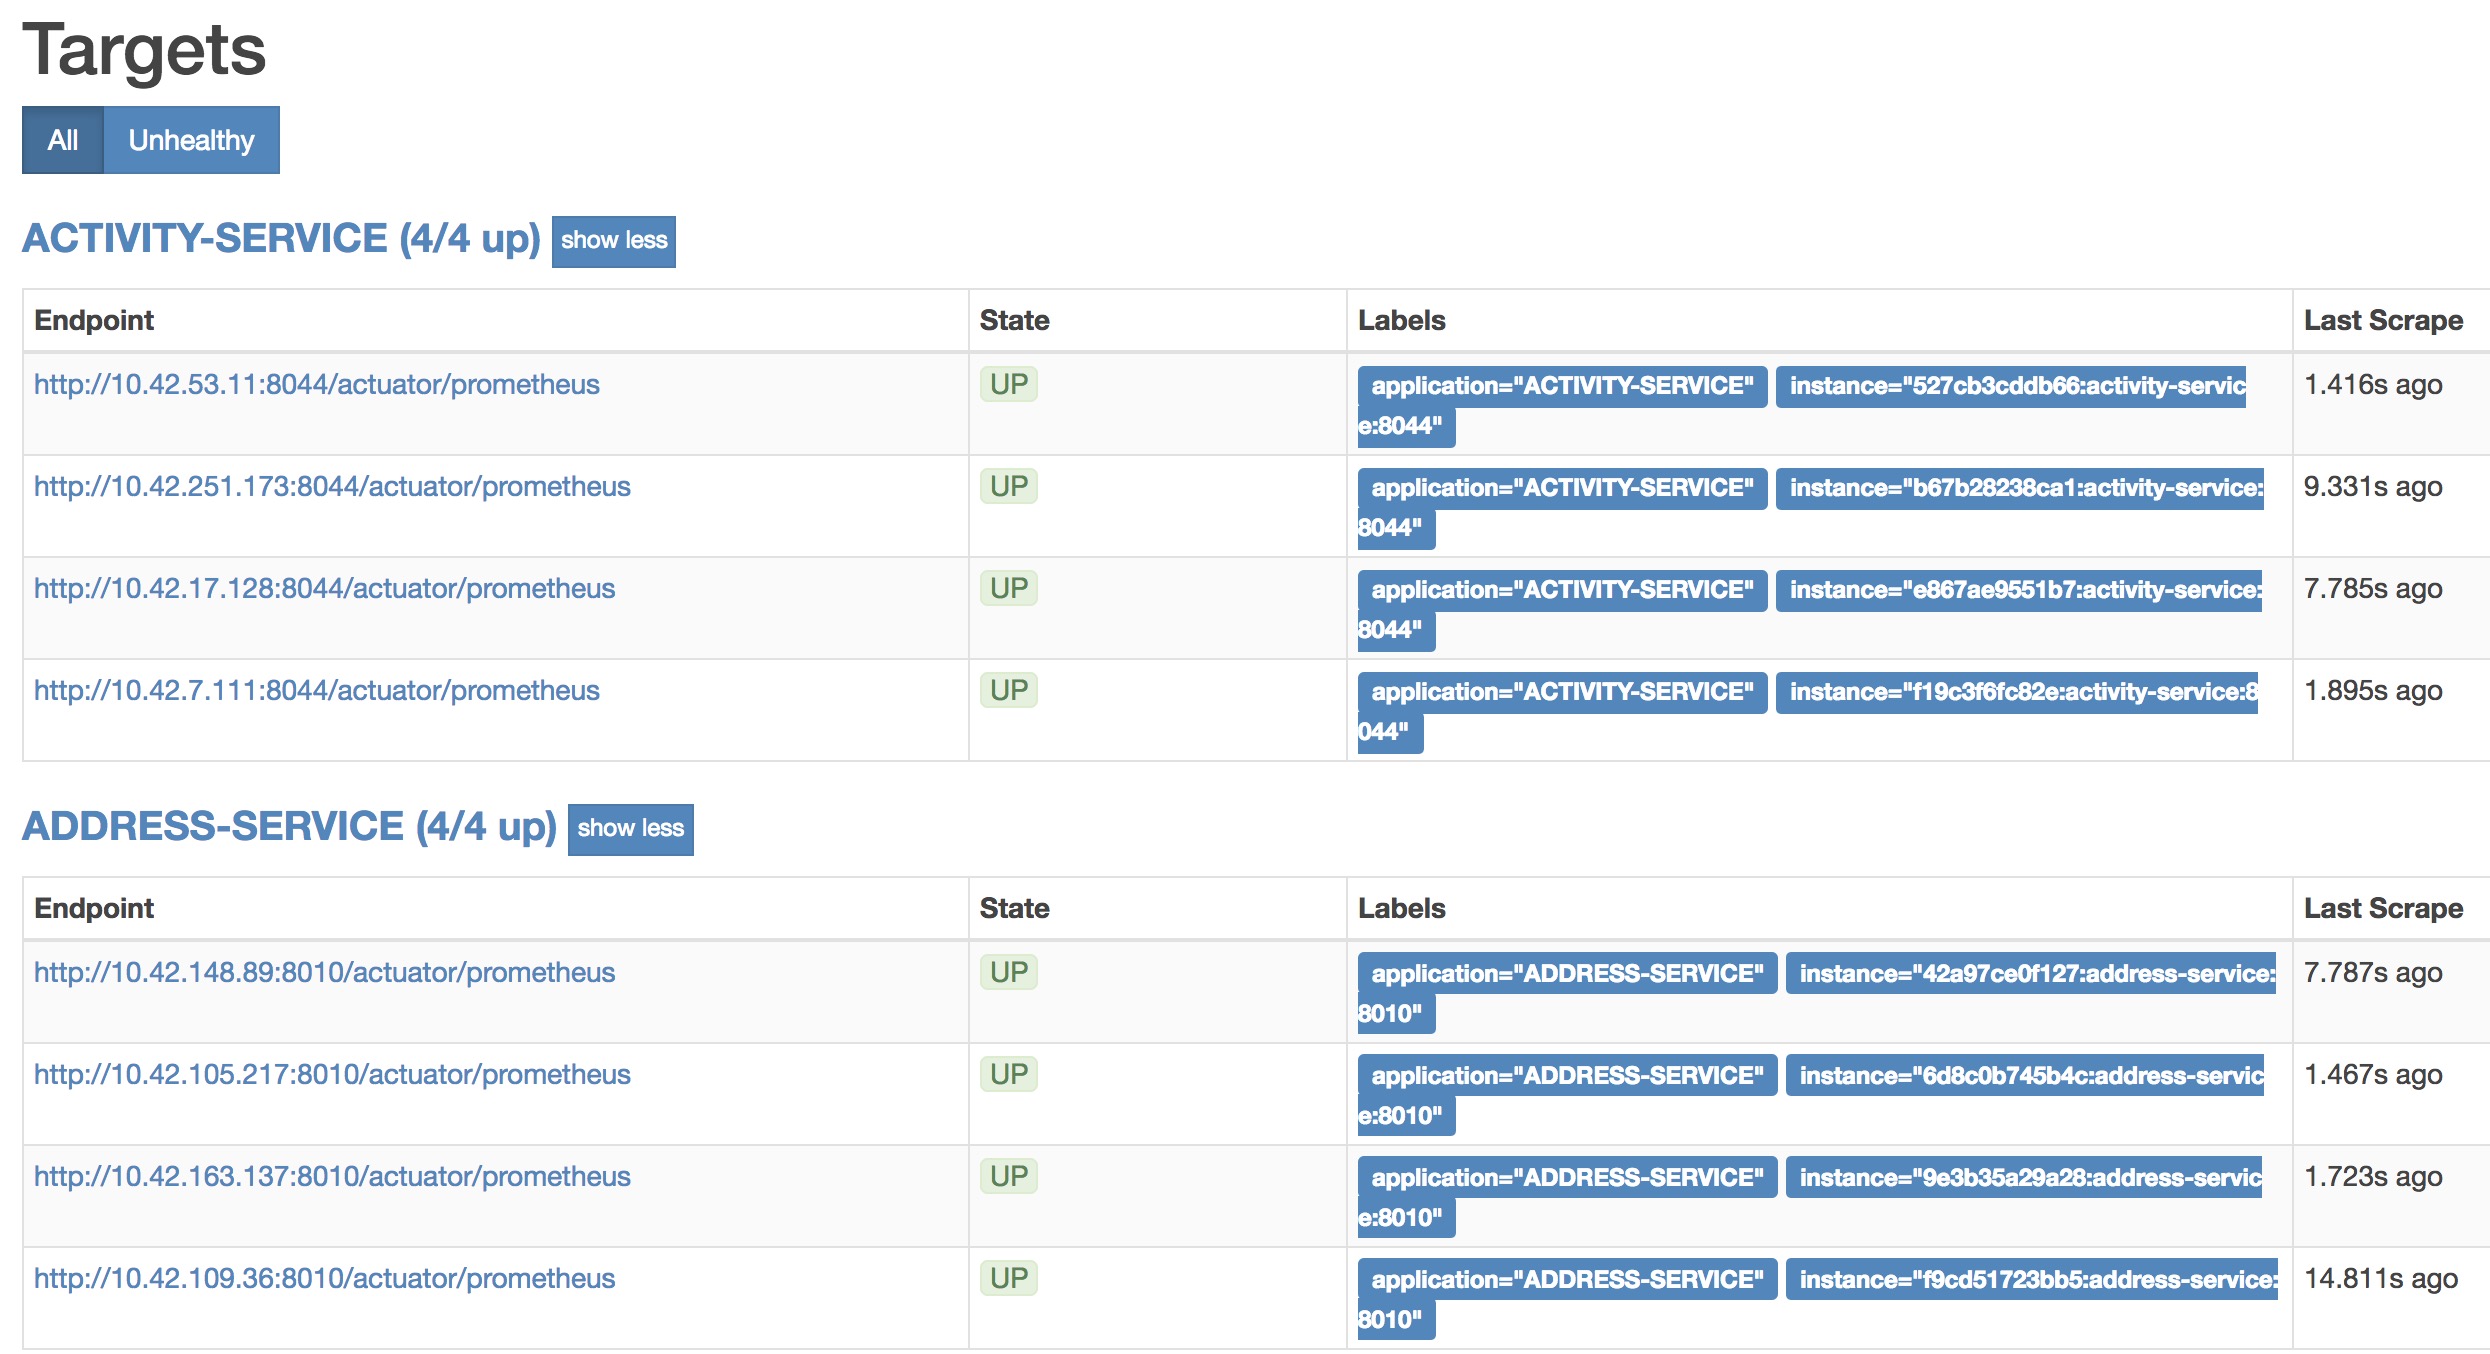
Task: Click application label in 10.42.148.89 row
Action: point(1567,975)
